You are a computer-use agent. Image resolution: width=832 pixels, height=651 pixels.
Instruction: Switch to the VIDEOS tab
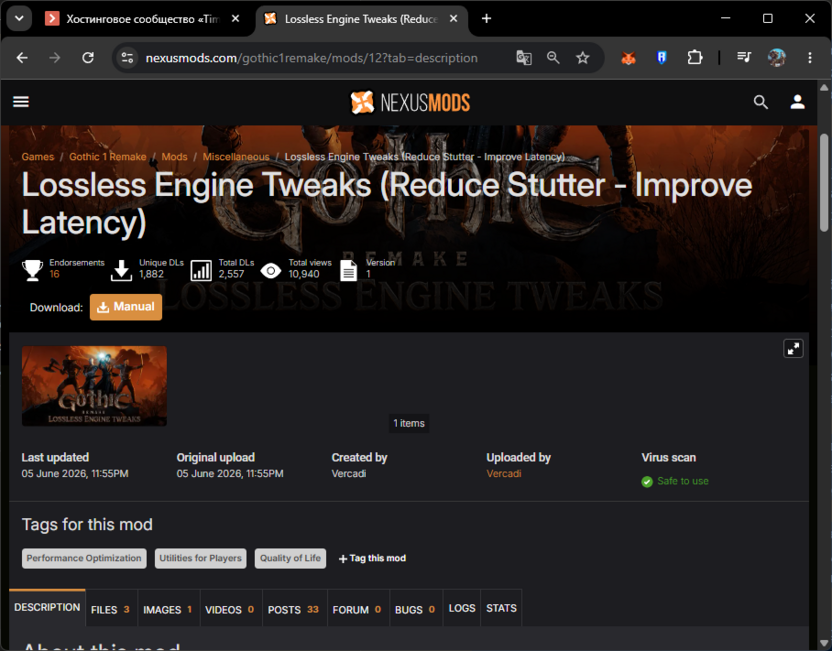click(x=230, y=609)
